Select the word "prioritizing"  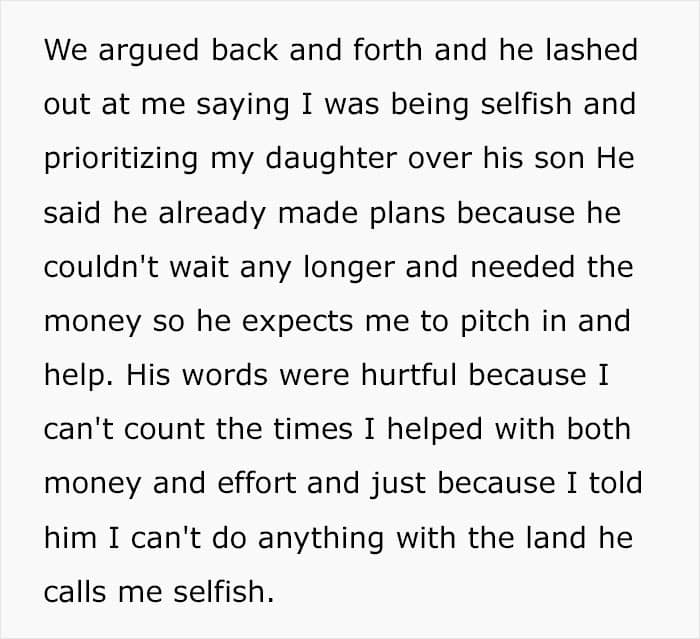click(121, 159)
